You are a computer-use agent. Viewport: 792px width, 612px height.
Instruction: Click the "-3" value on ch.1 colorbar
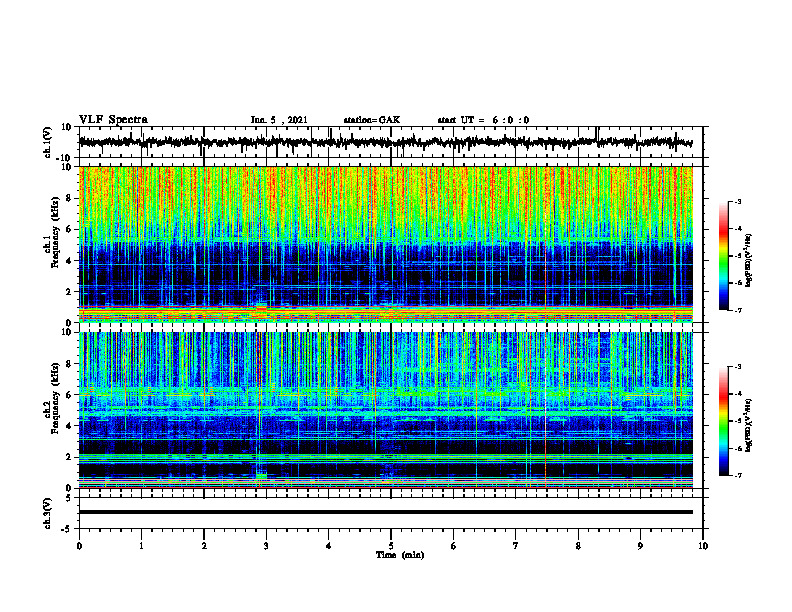pyautogui.click(x=738, y=201)
